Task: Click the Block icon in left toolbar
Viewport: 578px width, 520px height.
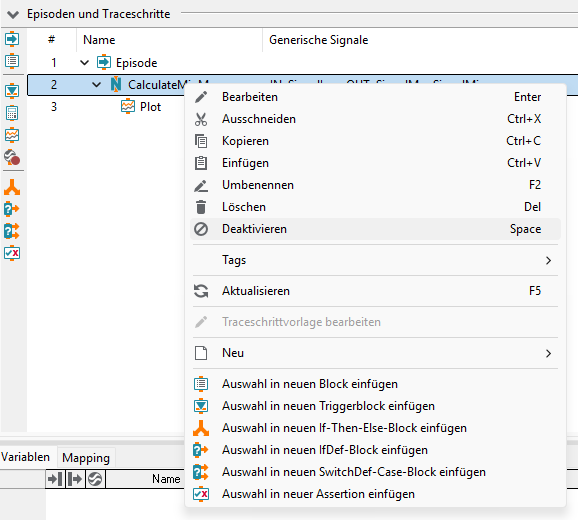Action: click(x=12, y=61)
